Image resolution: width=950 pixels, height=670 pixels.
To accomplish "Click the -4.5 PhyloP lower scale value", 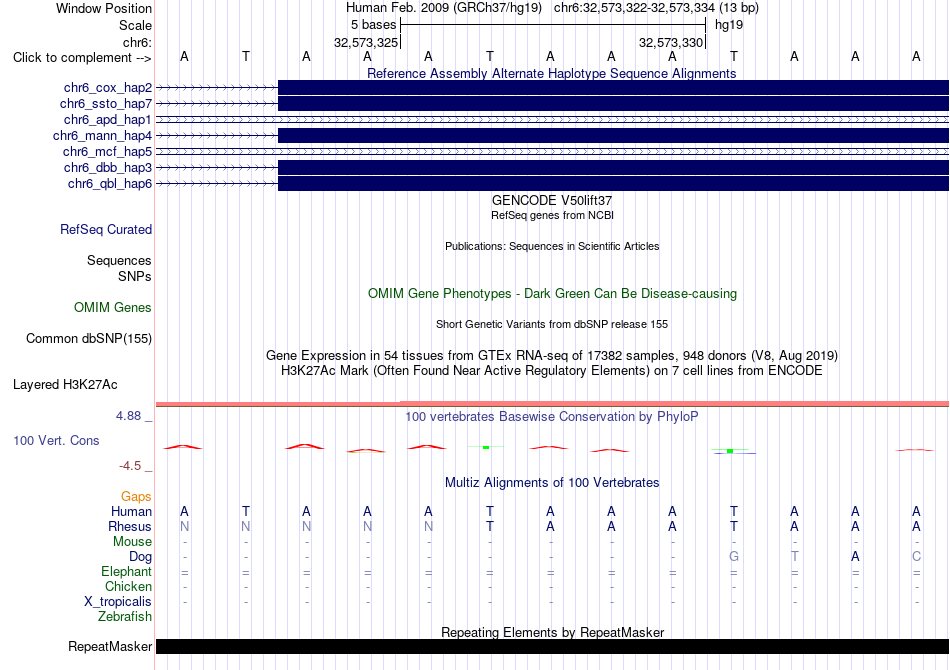I will click(130, 466).
